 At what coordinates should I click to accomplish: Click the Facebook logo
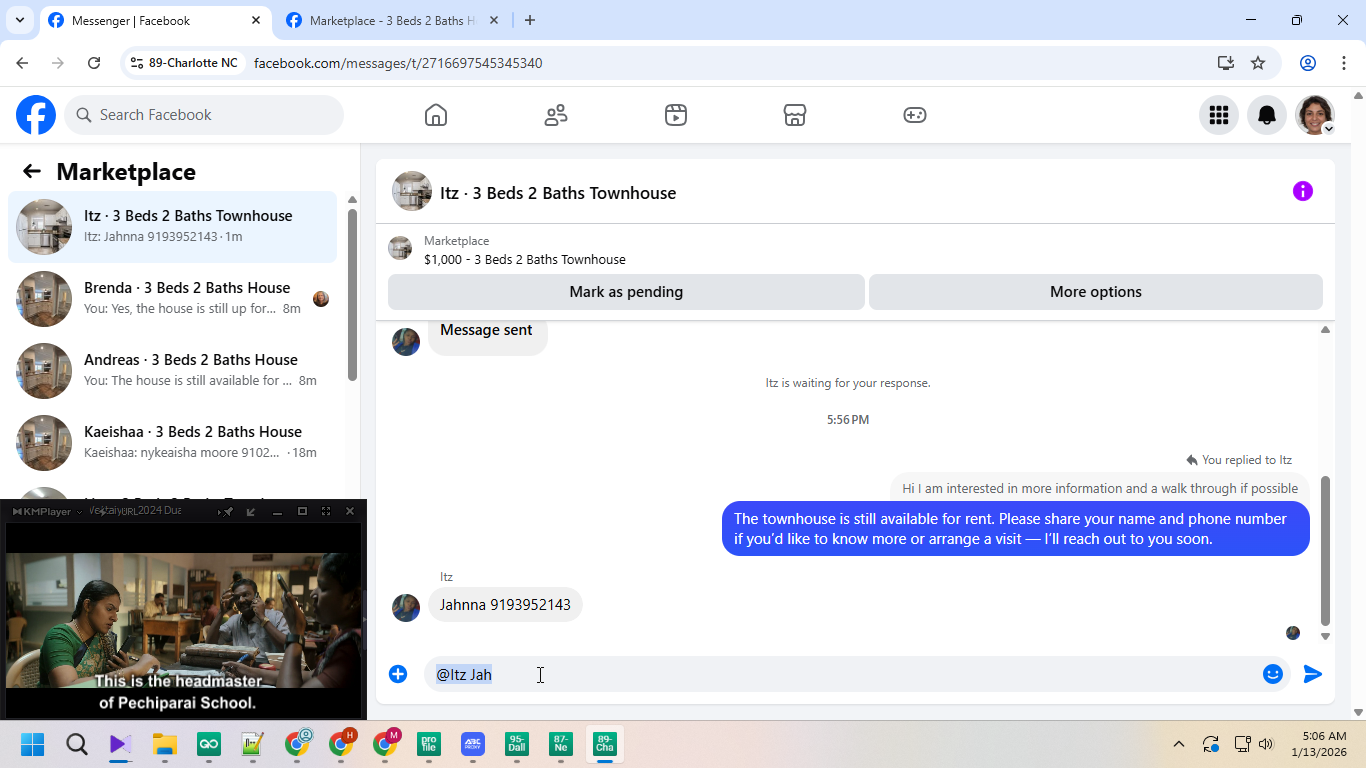point(36,115)
